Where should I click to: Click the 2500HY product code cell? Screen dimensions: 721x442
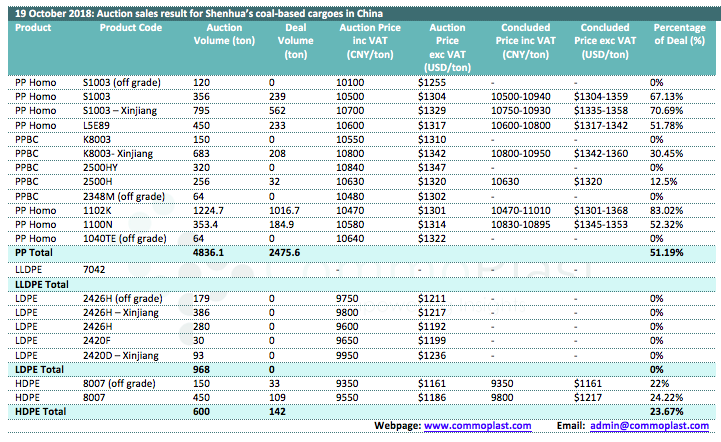(103, 168)
